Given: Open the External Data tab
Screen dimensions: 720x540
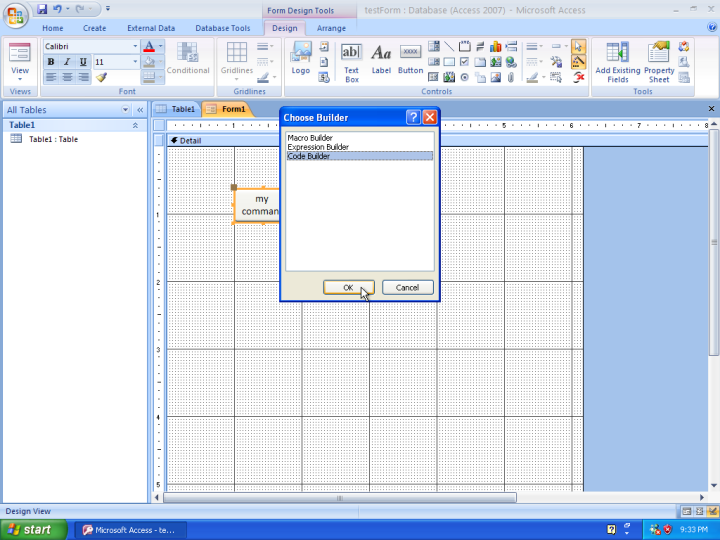Looking at the screenshot, I should [x=151, y=28].
